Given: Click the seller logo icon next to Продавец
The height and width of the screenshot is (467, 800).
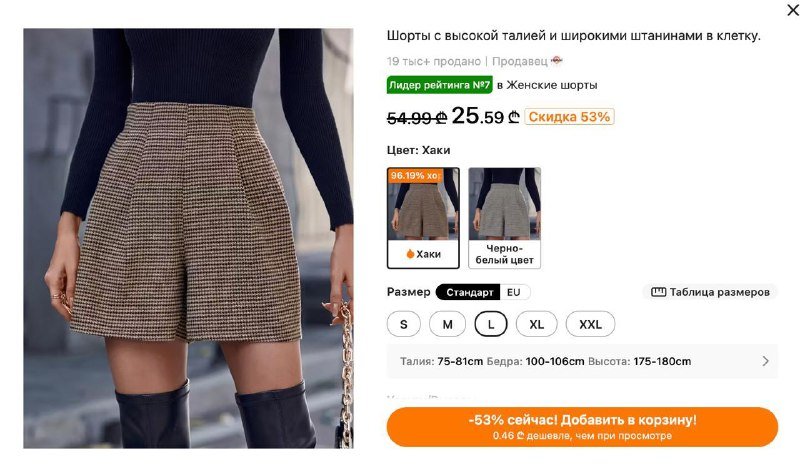Looking at the screenshot, I should click(557, 61).
